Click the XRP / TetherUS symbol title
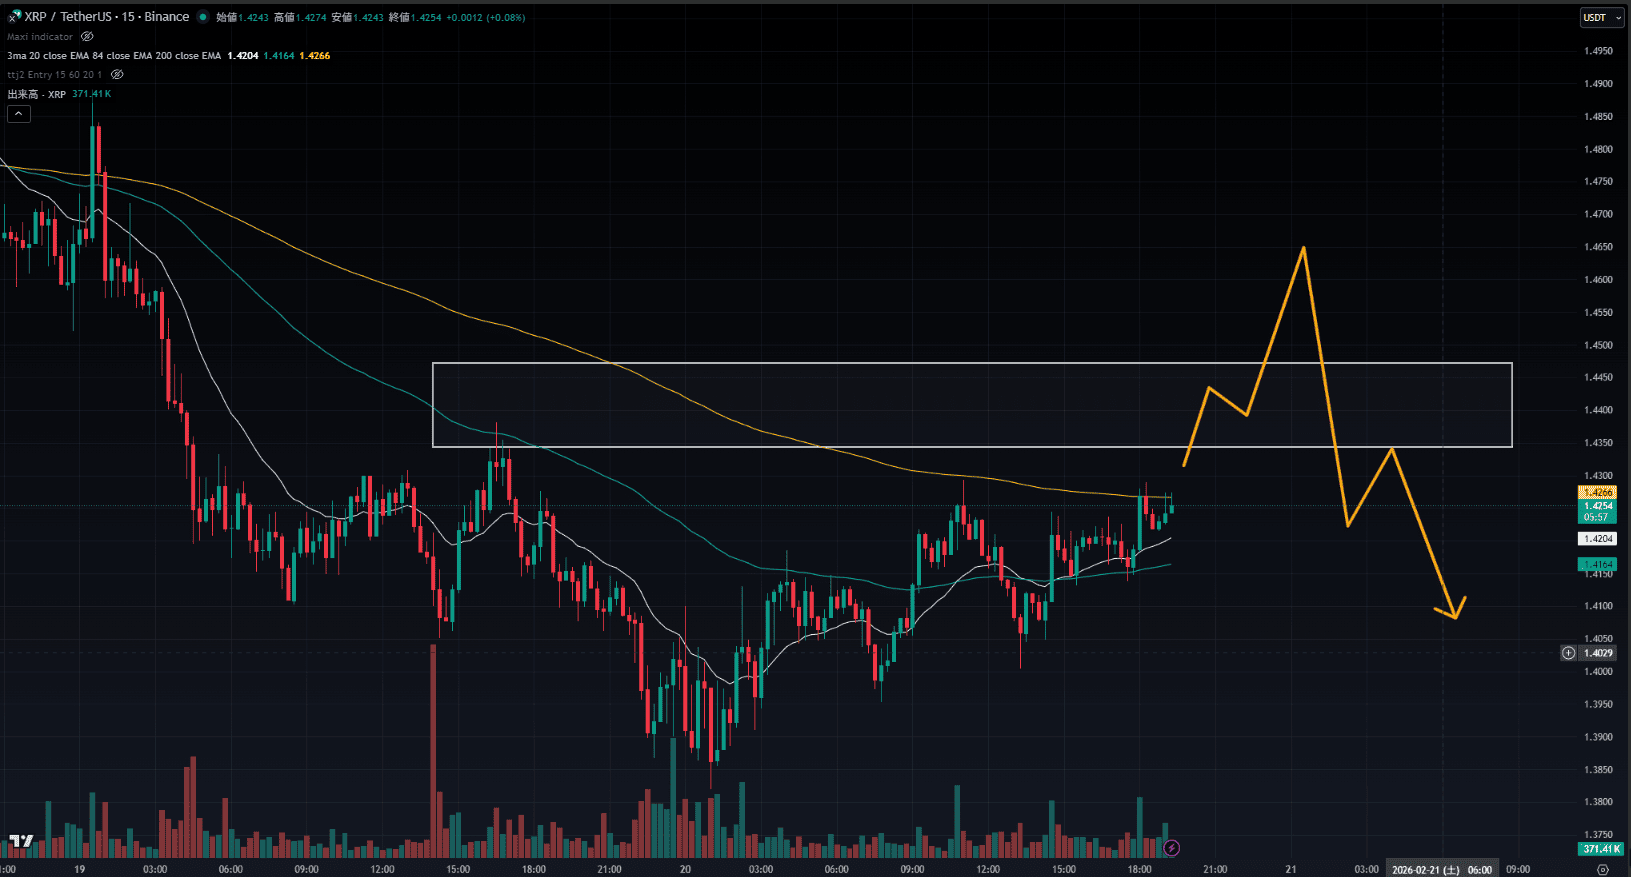The width and height of the screenshot is (1631, 877). tap(106, 17)
